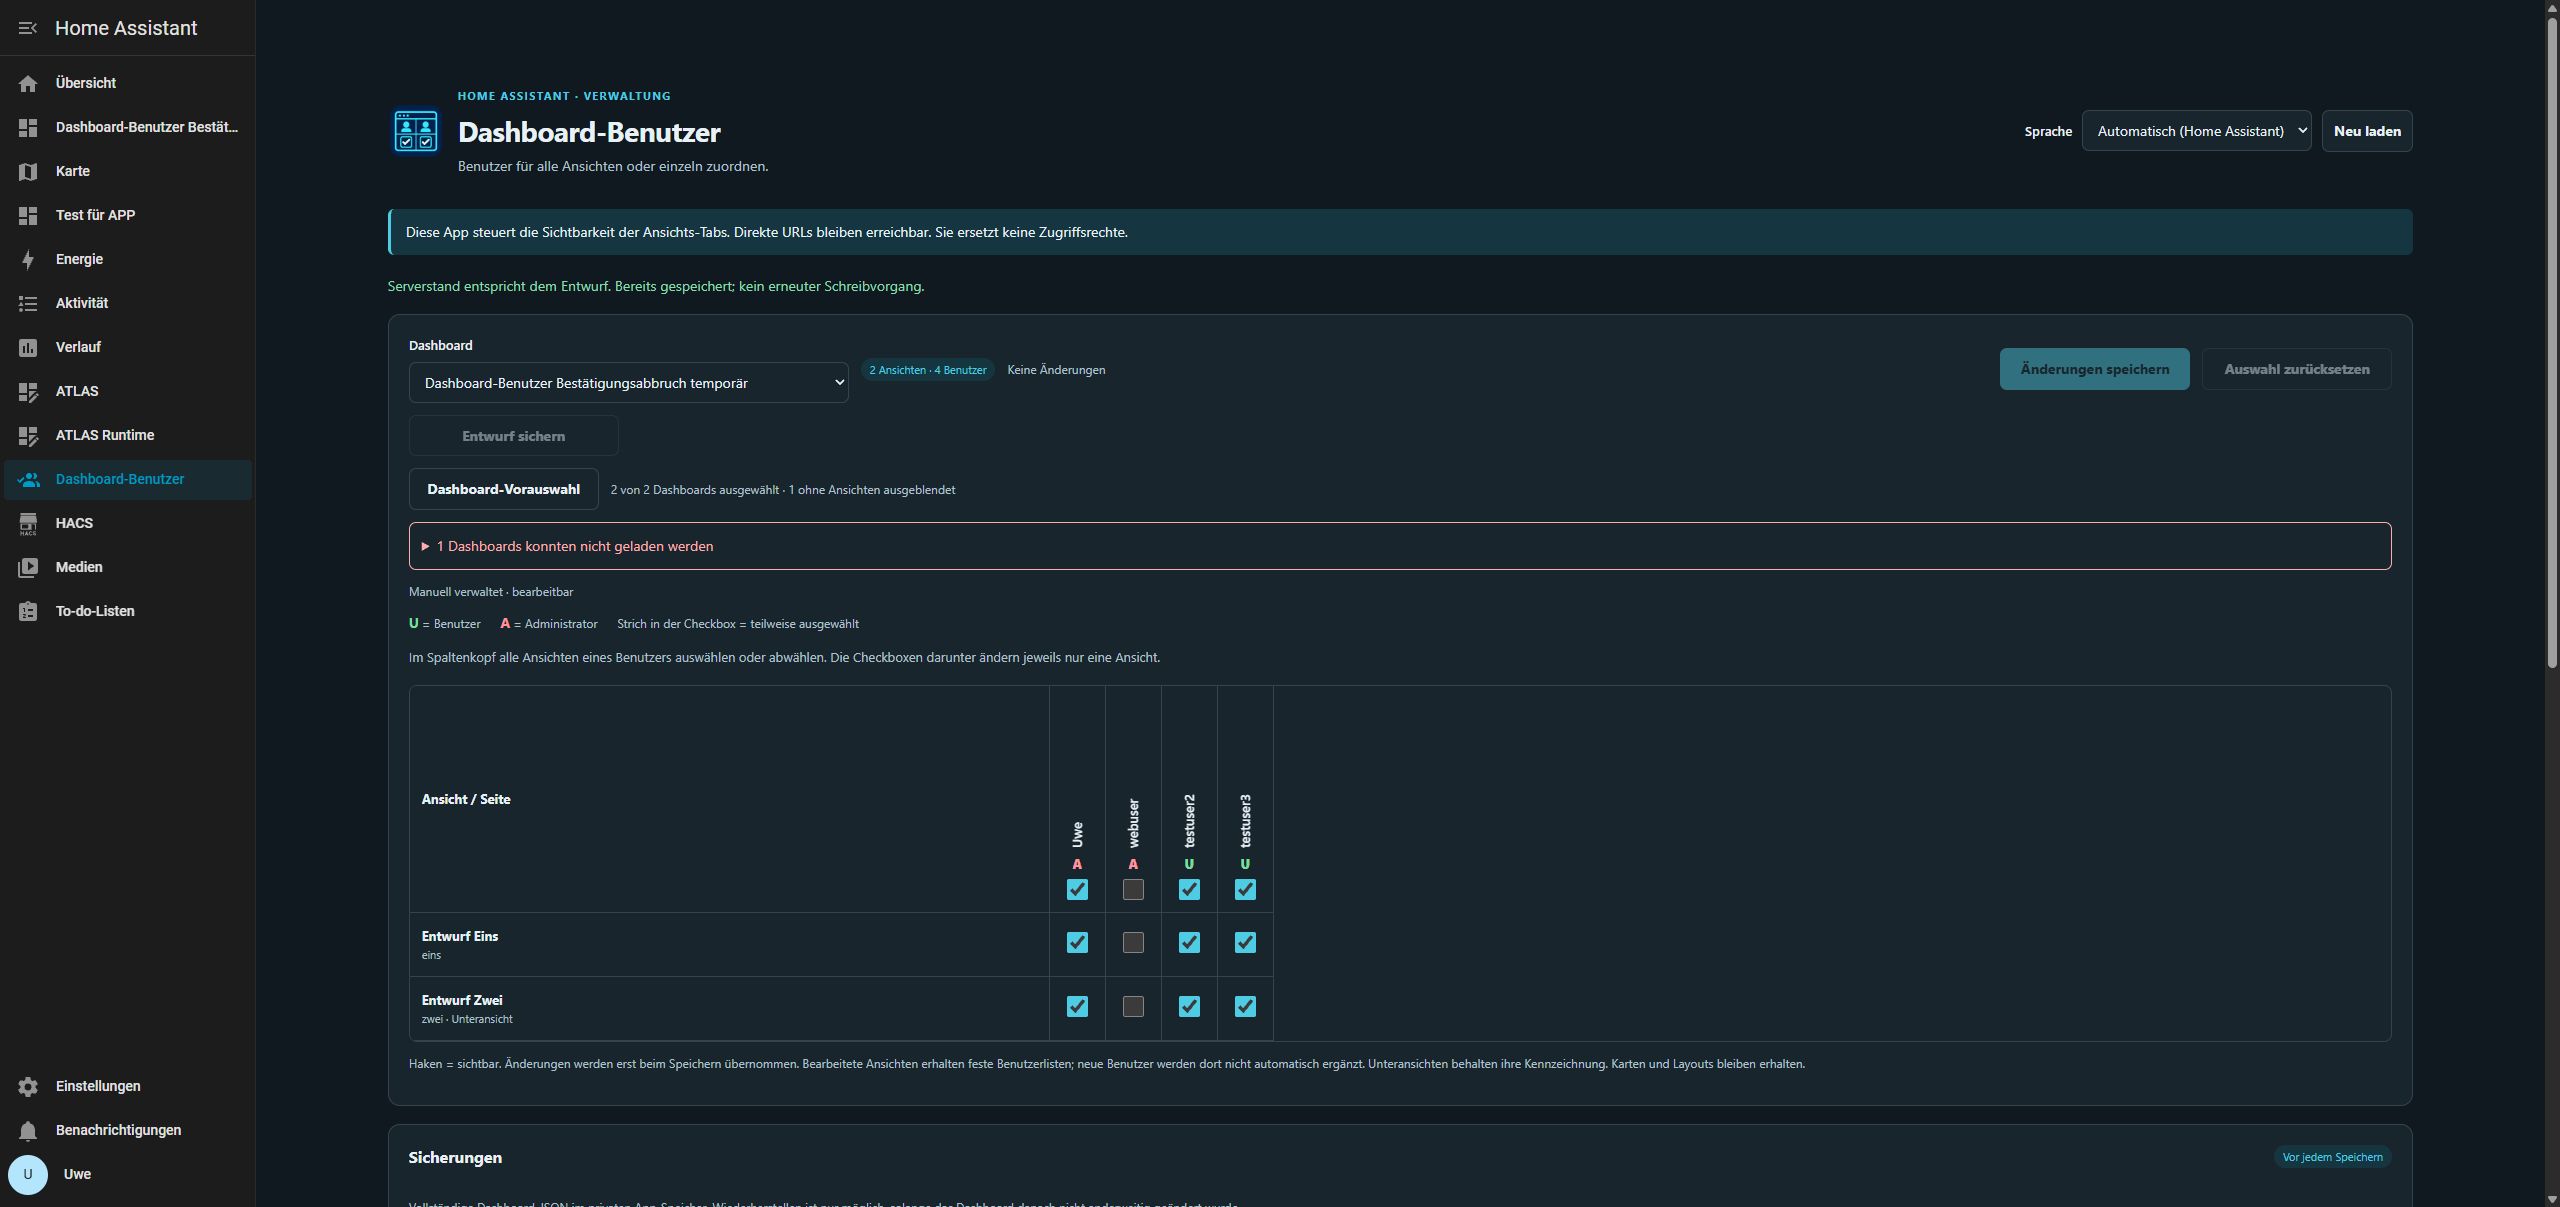Image resolution: width=2560 pixels, height=1207 pixels.
Task: Select Dashboard-Benutzer in the sidebar
Action: click(128, 479)
